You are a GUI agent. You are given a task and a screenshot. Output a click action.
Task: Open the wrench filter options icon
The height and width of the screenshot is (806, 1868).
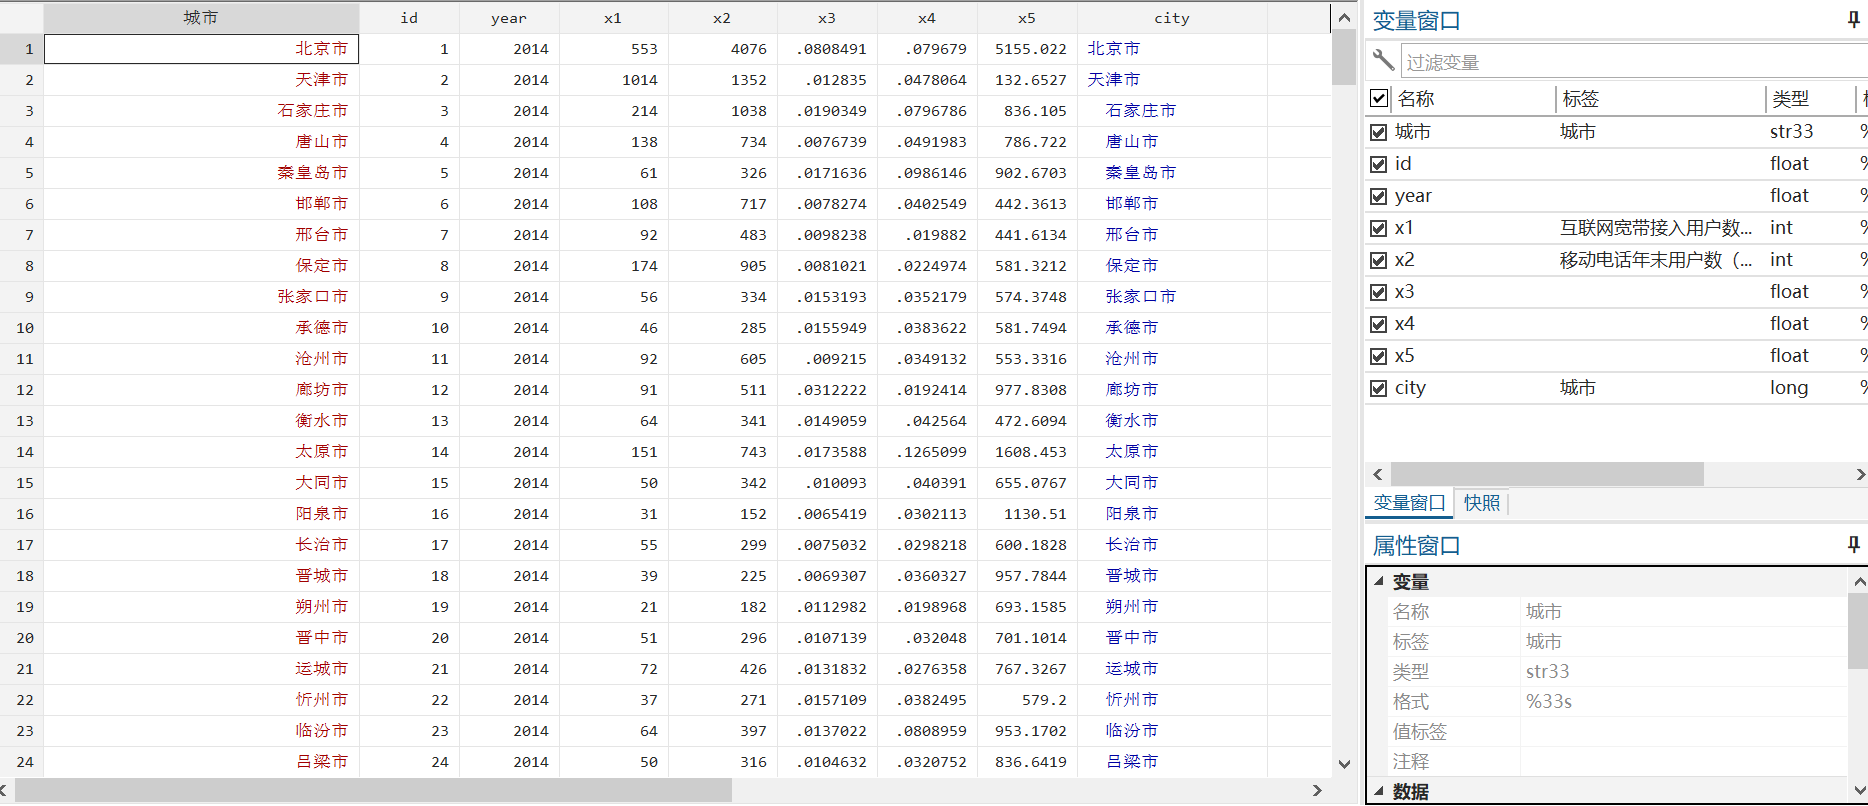coord(1383,61)
